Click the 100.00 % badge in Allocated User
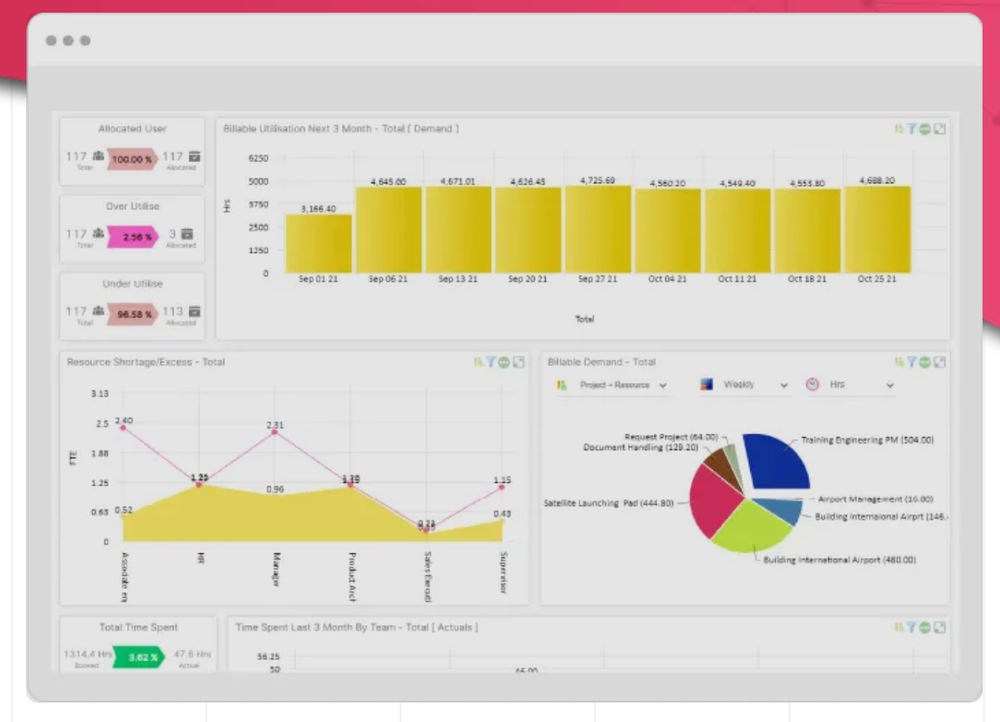This screenshot has width=1000, height=722. tap(132, 159)
